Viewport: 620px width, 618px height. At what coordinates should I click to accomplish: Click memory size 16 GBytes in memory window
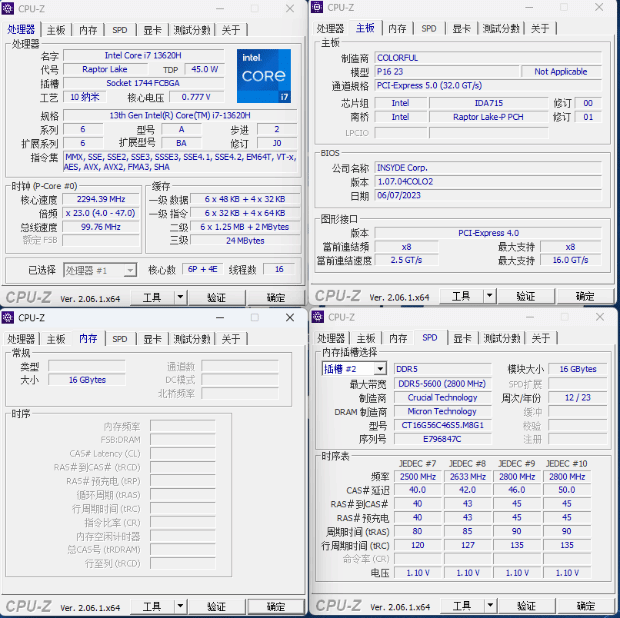click(x=87, y=380)
